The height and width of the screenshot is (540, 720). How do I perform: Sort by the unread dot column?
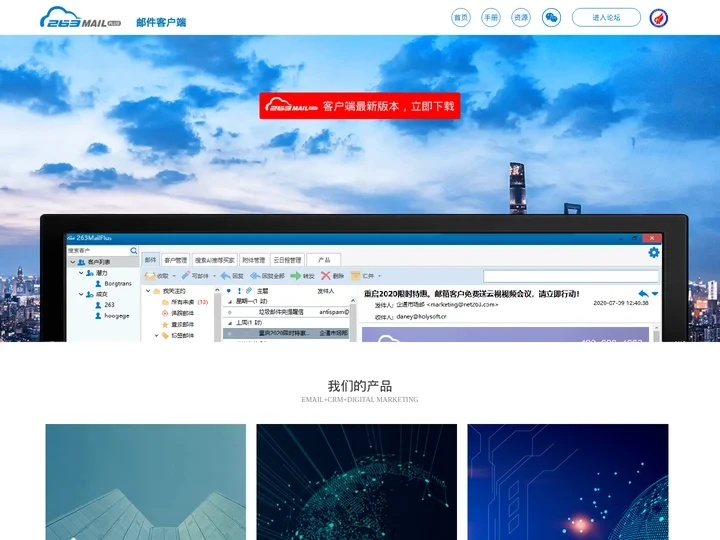tap(229, 291)
